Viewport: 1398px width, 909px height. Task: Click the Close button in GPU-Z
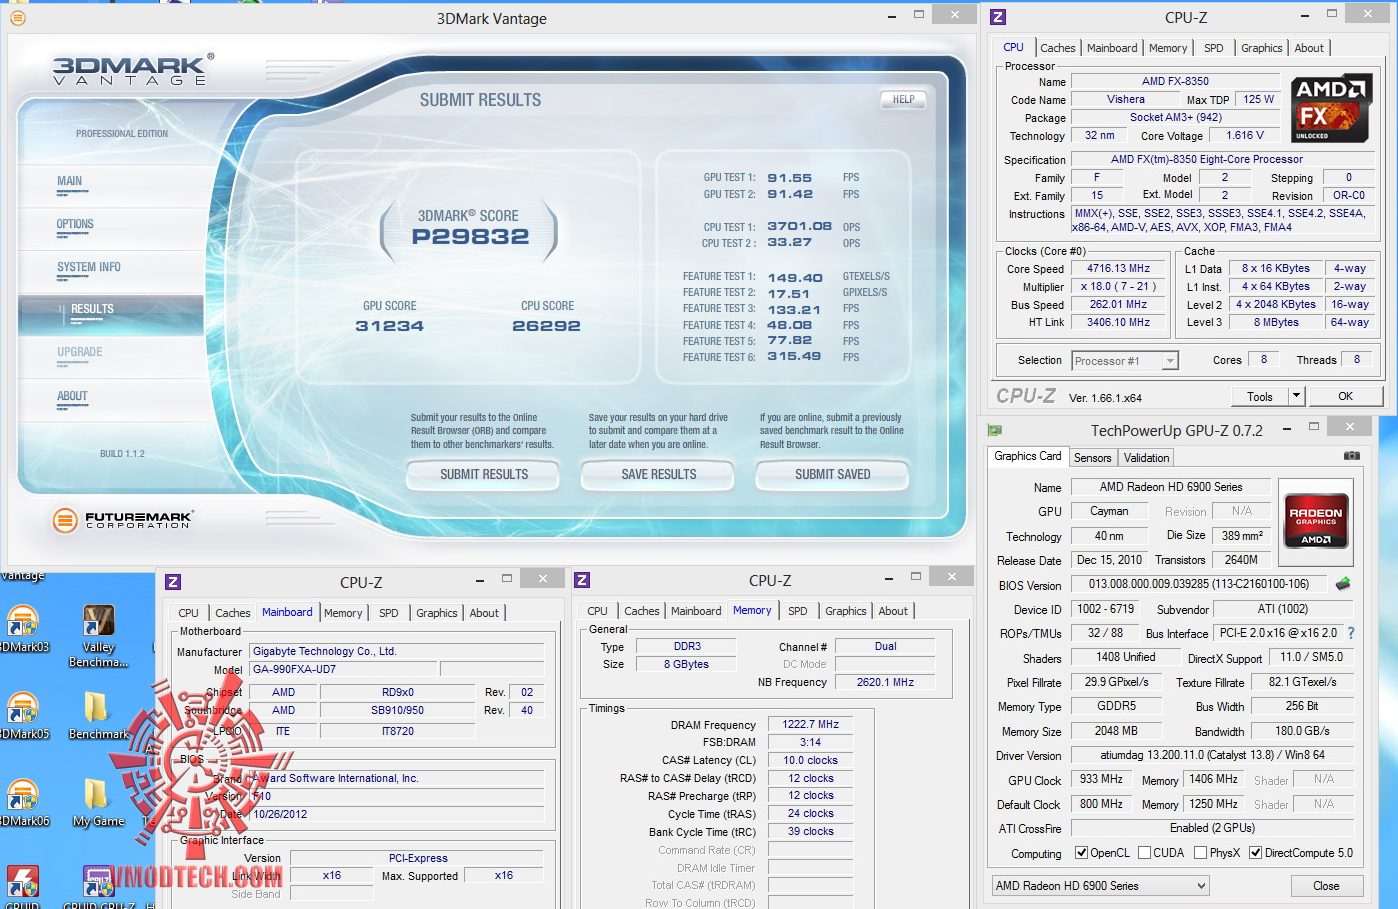click(1326, 886)
